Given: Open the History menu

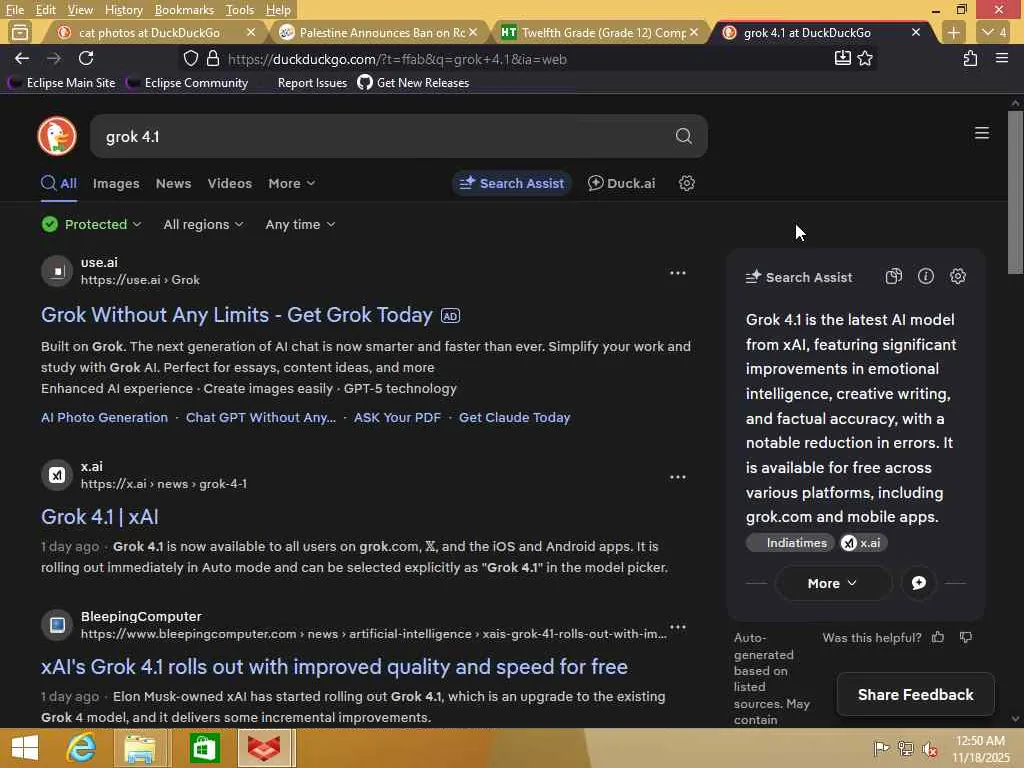Looking at the screenshot, I should coord(123,10).
